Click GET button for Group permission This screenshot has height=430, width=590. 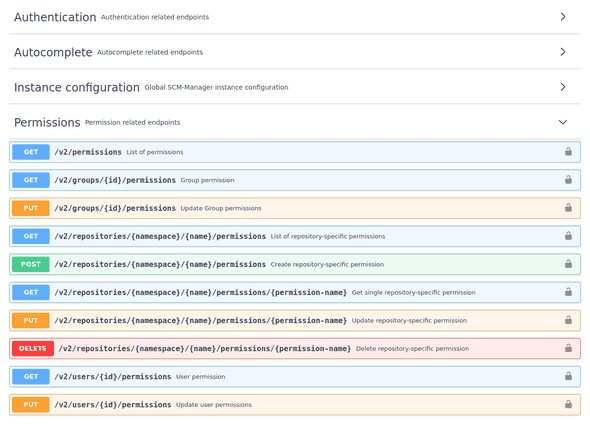point(31,180)
